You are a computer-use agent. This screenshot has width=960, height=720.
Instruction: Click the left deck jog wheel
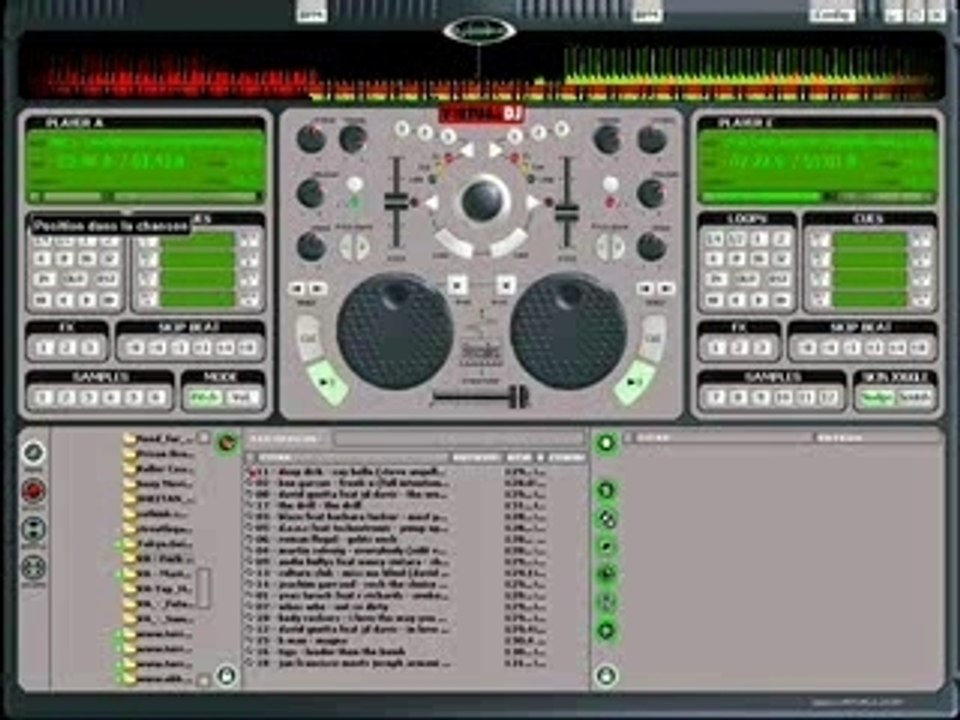point(395,331)
